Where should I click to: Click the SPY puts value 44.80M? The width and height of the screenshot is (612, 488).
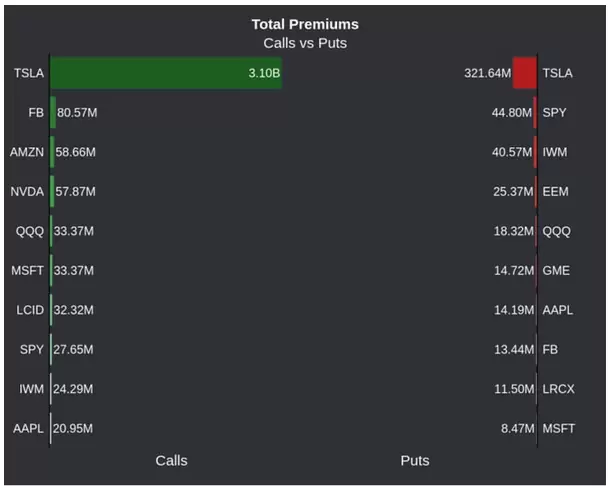coord(512,113)
